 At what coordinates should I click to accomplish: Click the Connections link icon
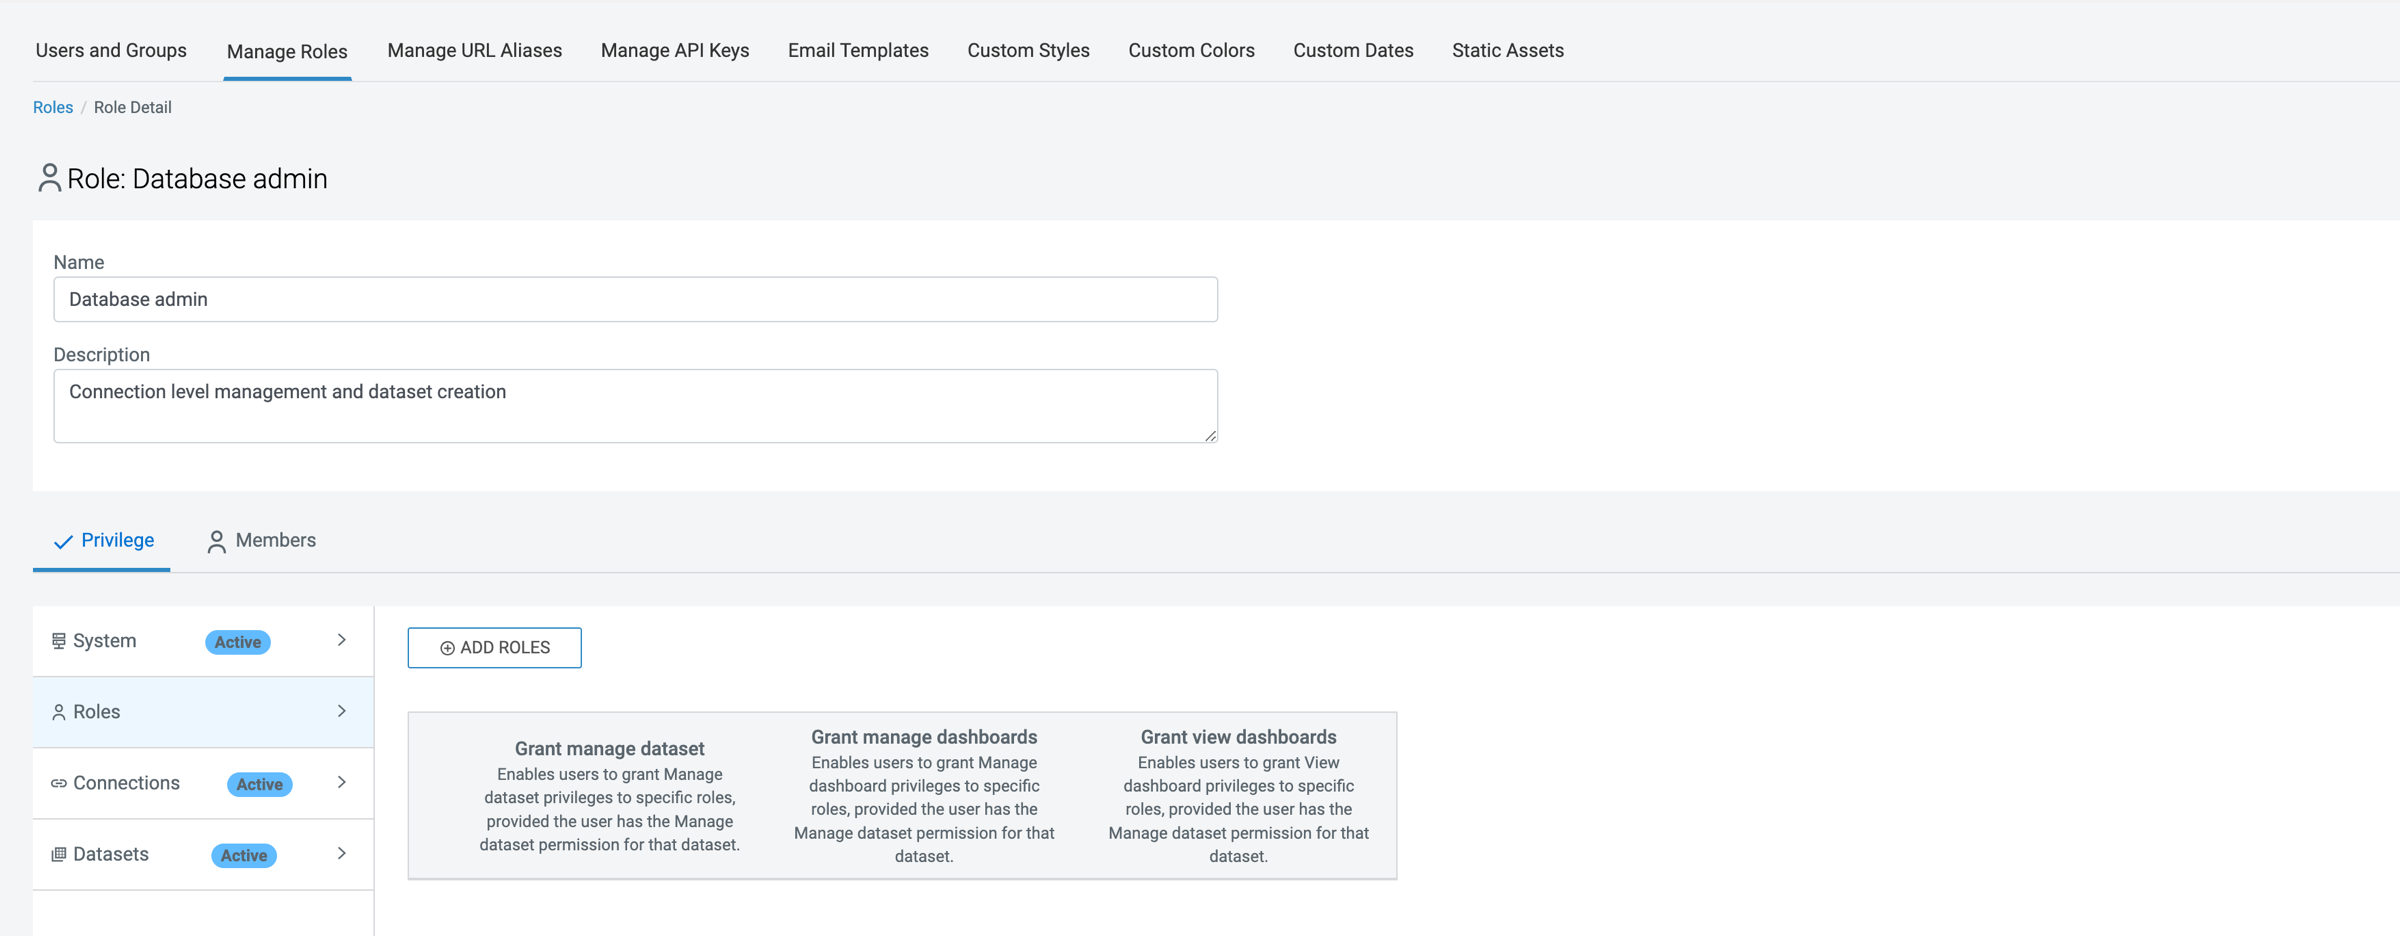[59, 783]
